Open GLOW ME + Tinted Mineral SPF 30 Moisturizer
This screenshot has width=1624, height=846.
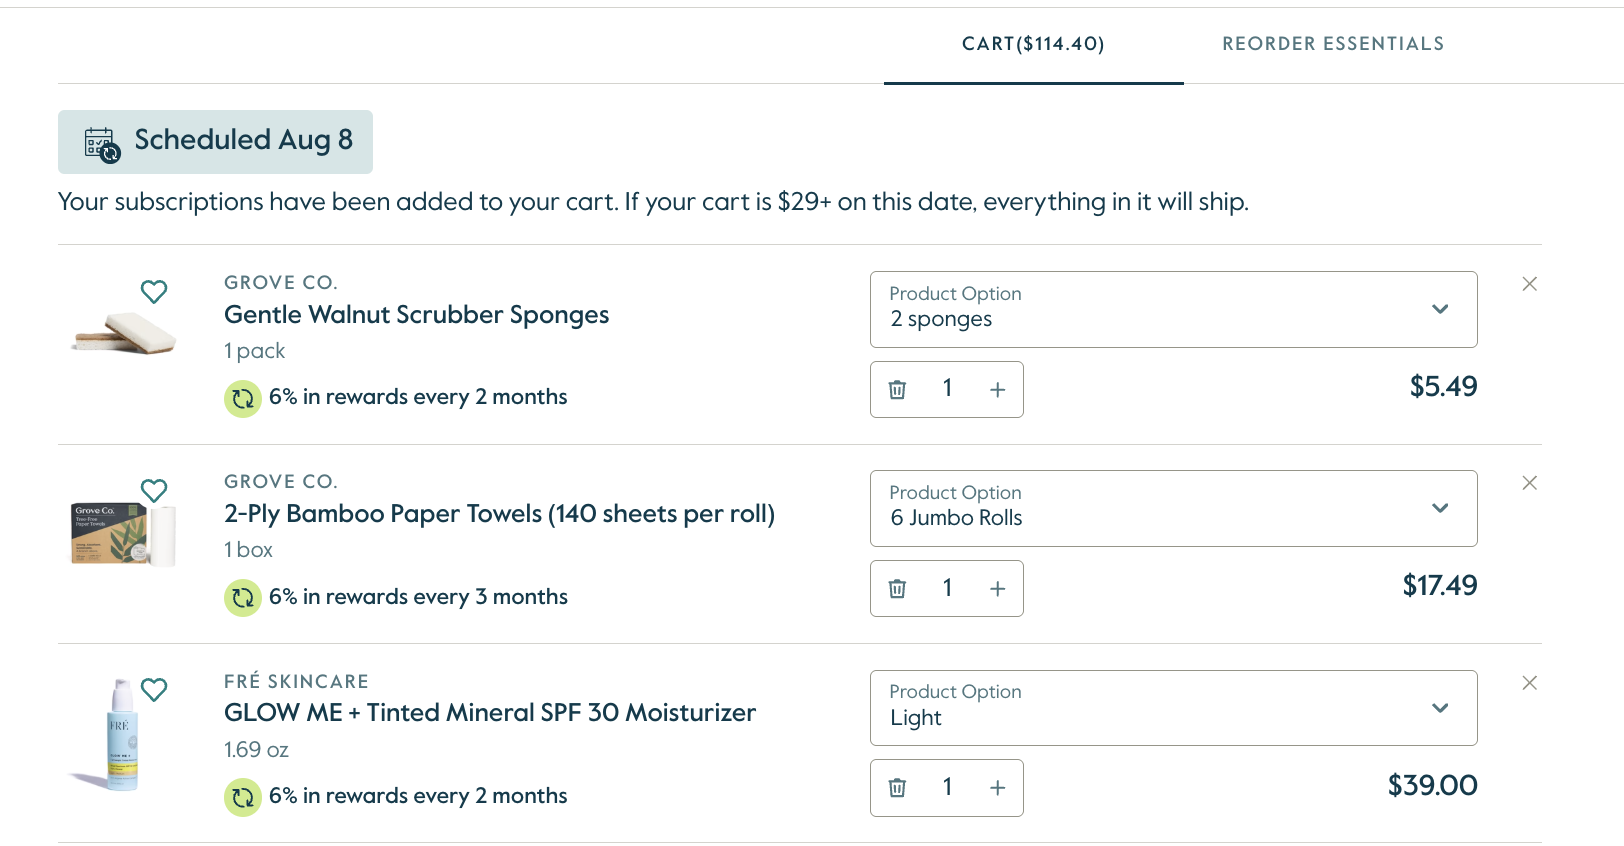(490, 713)
